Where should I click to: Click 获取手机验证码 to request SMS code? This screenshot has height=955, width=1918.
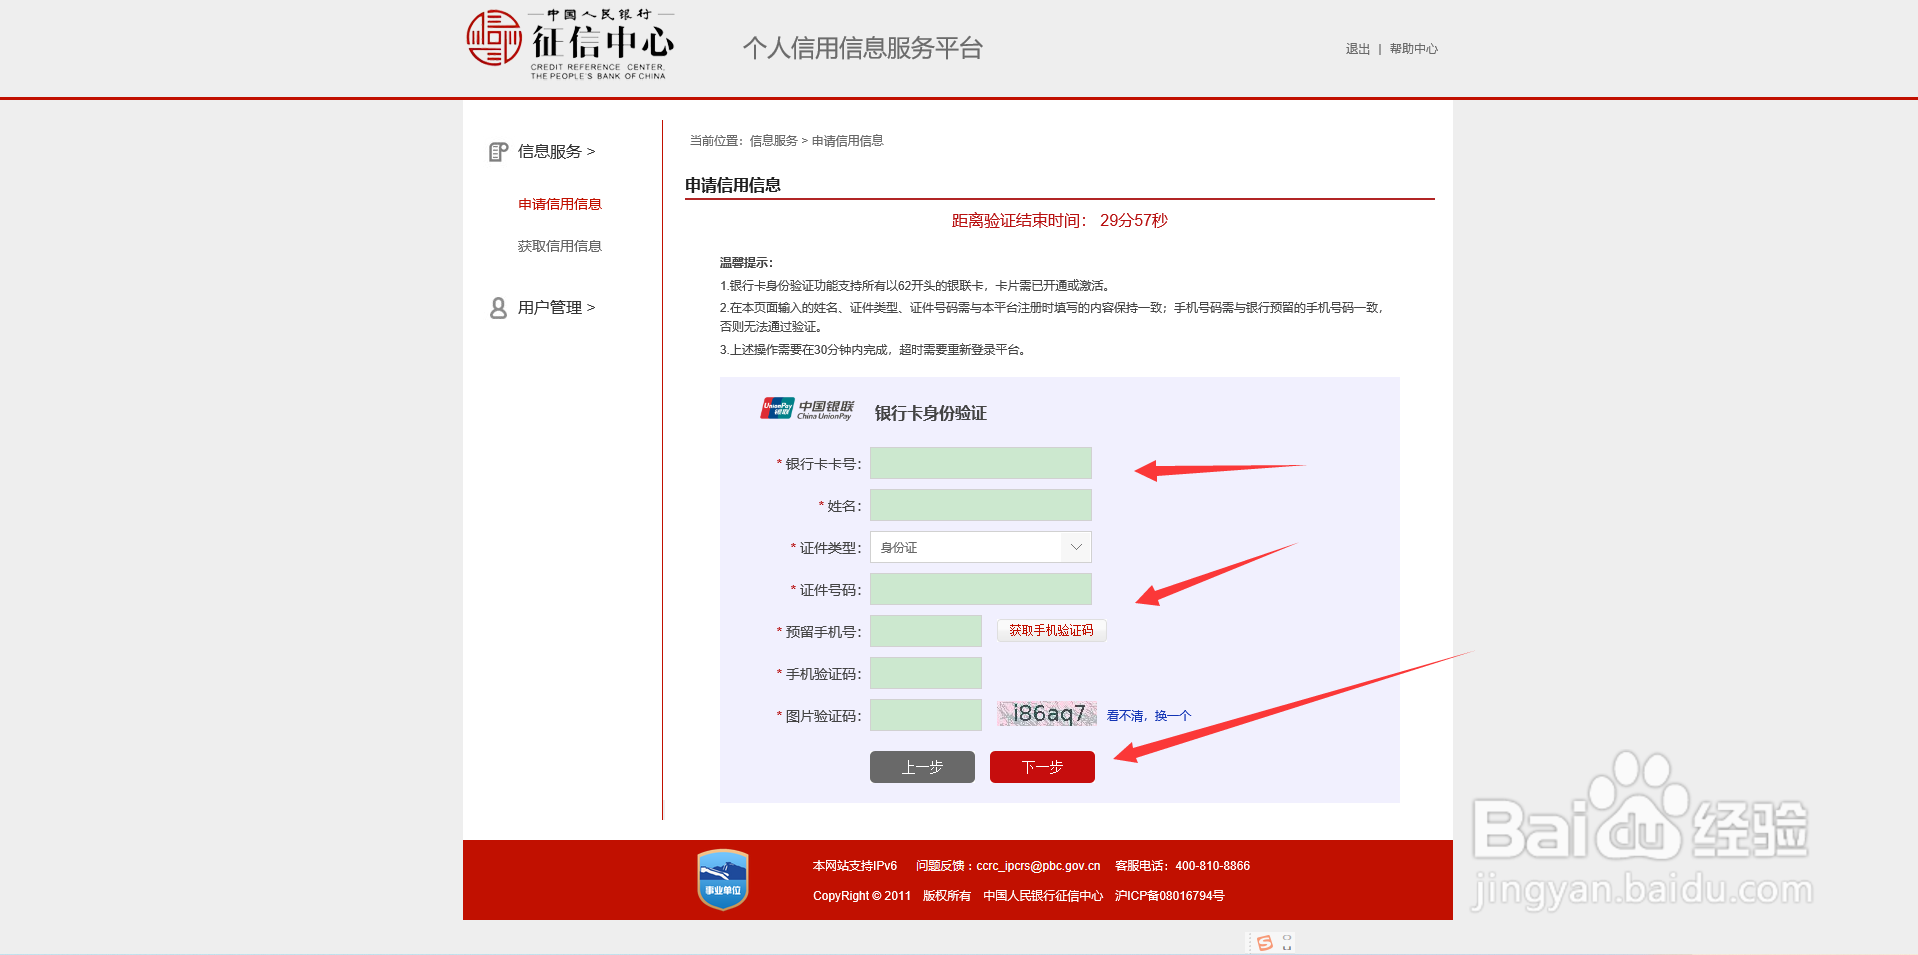tap(1051, 630)
